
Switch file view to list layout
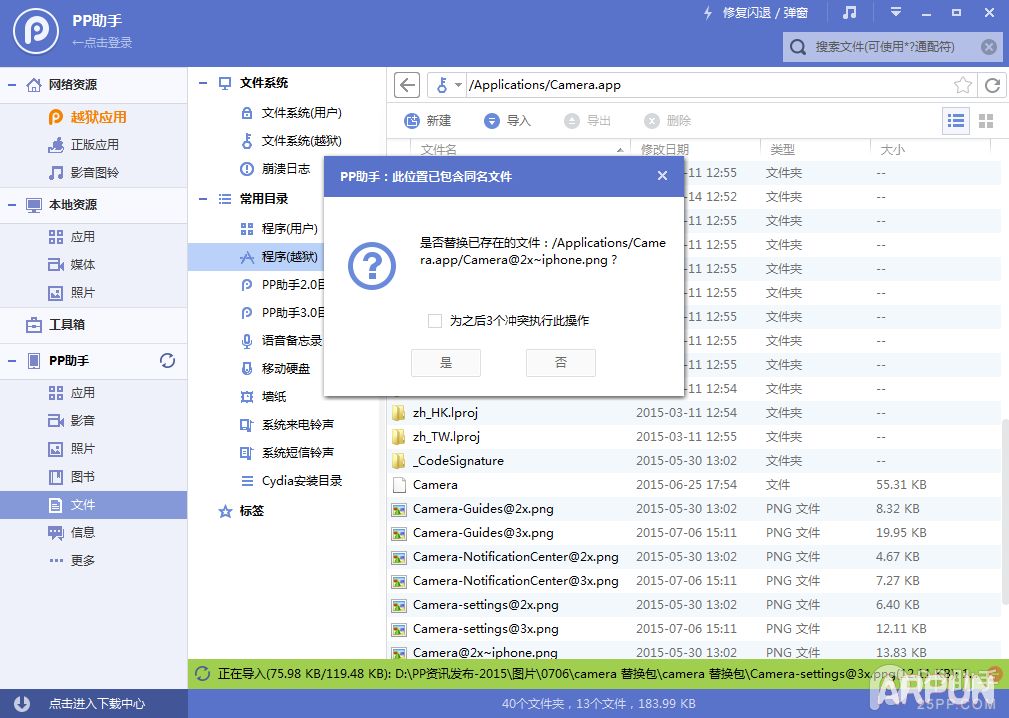pos(955,120)
